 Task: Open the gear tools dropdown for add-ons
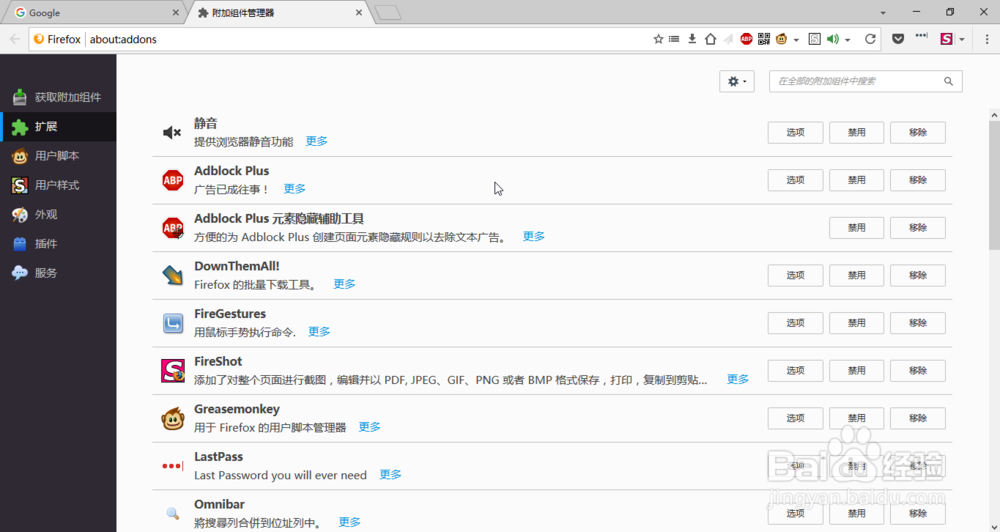pyautogui.click(x=737, y=81)
